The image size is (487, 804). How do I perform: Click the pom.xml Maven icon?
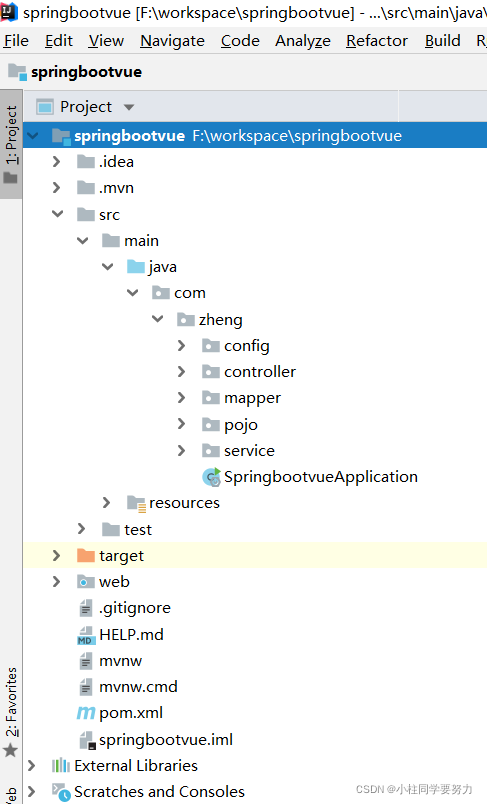(x=86, y=713)
